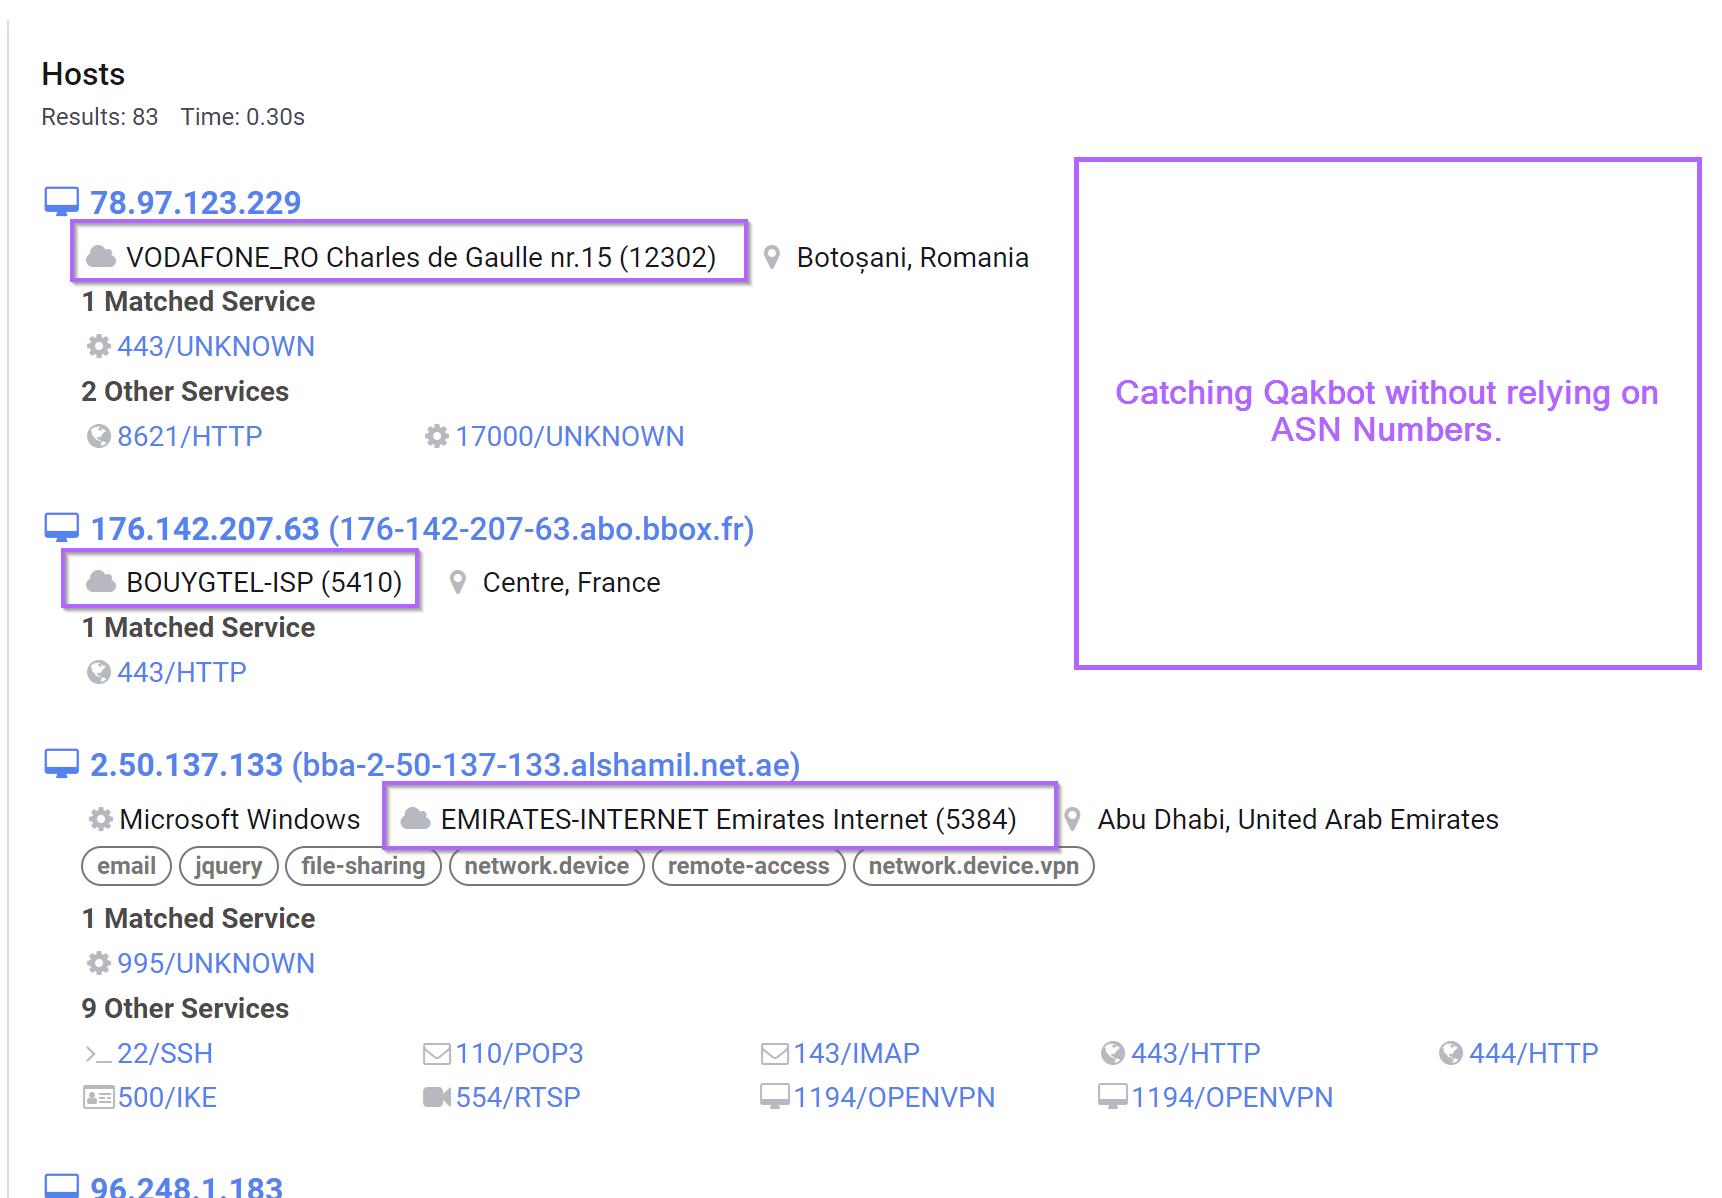The width and height of the screenshot is (1722, 1198).
Task: Click ID card icon of 500/IKE
Action: [98, 1098]
